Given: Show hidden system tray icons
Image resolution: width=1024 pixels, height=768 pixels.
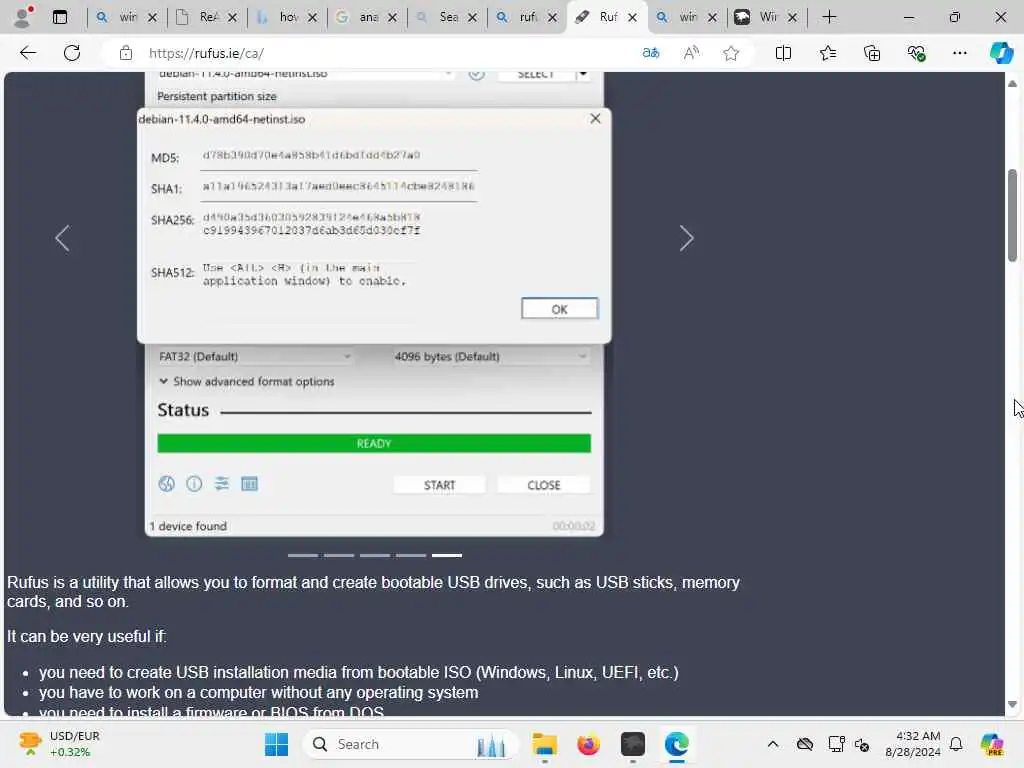Looking at the screenshot, I should pos(773,744).
